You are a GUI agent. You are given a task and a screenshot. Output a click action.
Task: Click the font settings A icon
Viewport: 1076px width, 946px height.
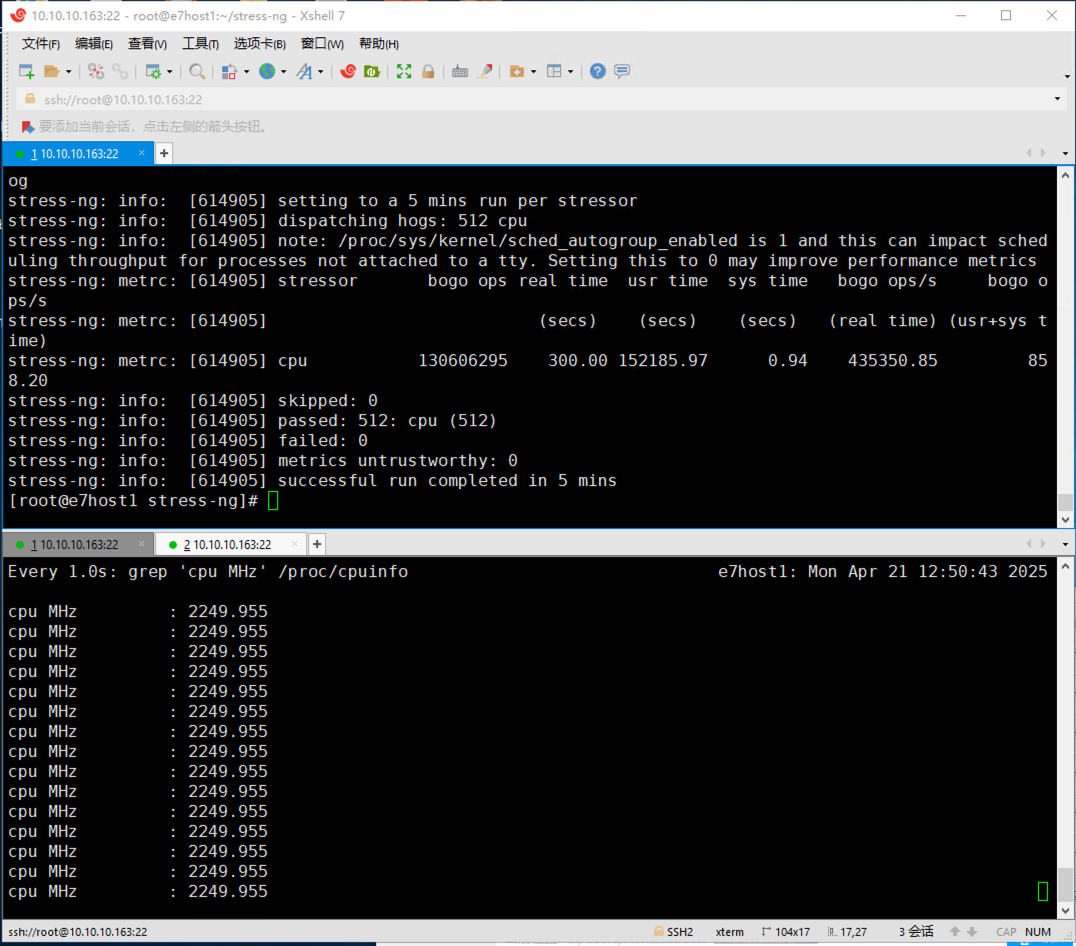[x=304, y=71]
